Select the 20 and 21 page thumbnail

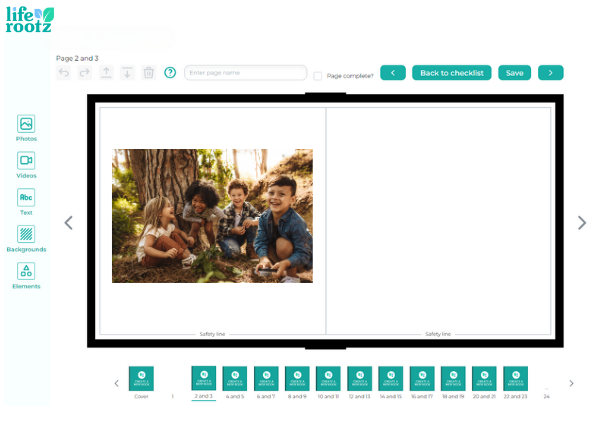484,378
